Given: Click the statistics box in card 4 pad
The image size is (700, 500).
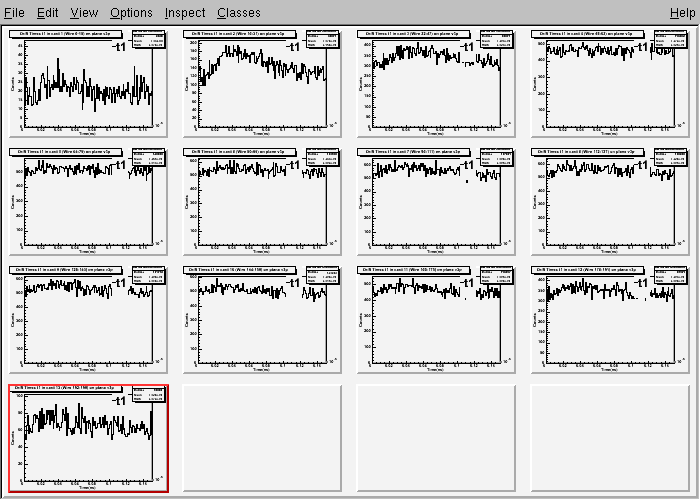Looking at the screenshot, I should point(671,39).
